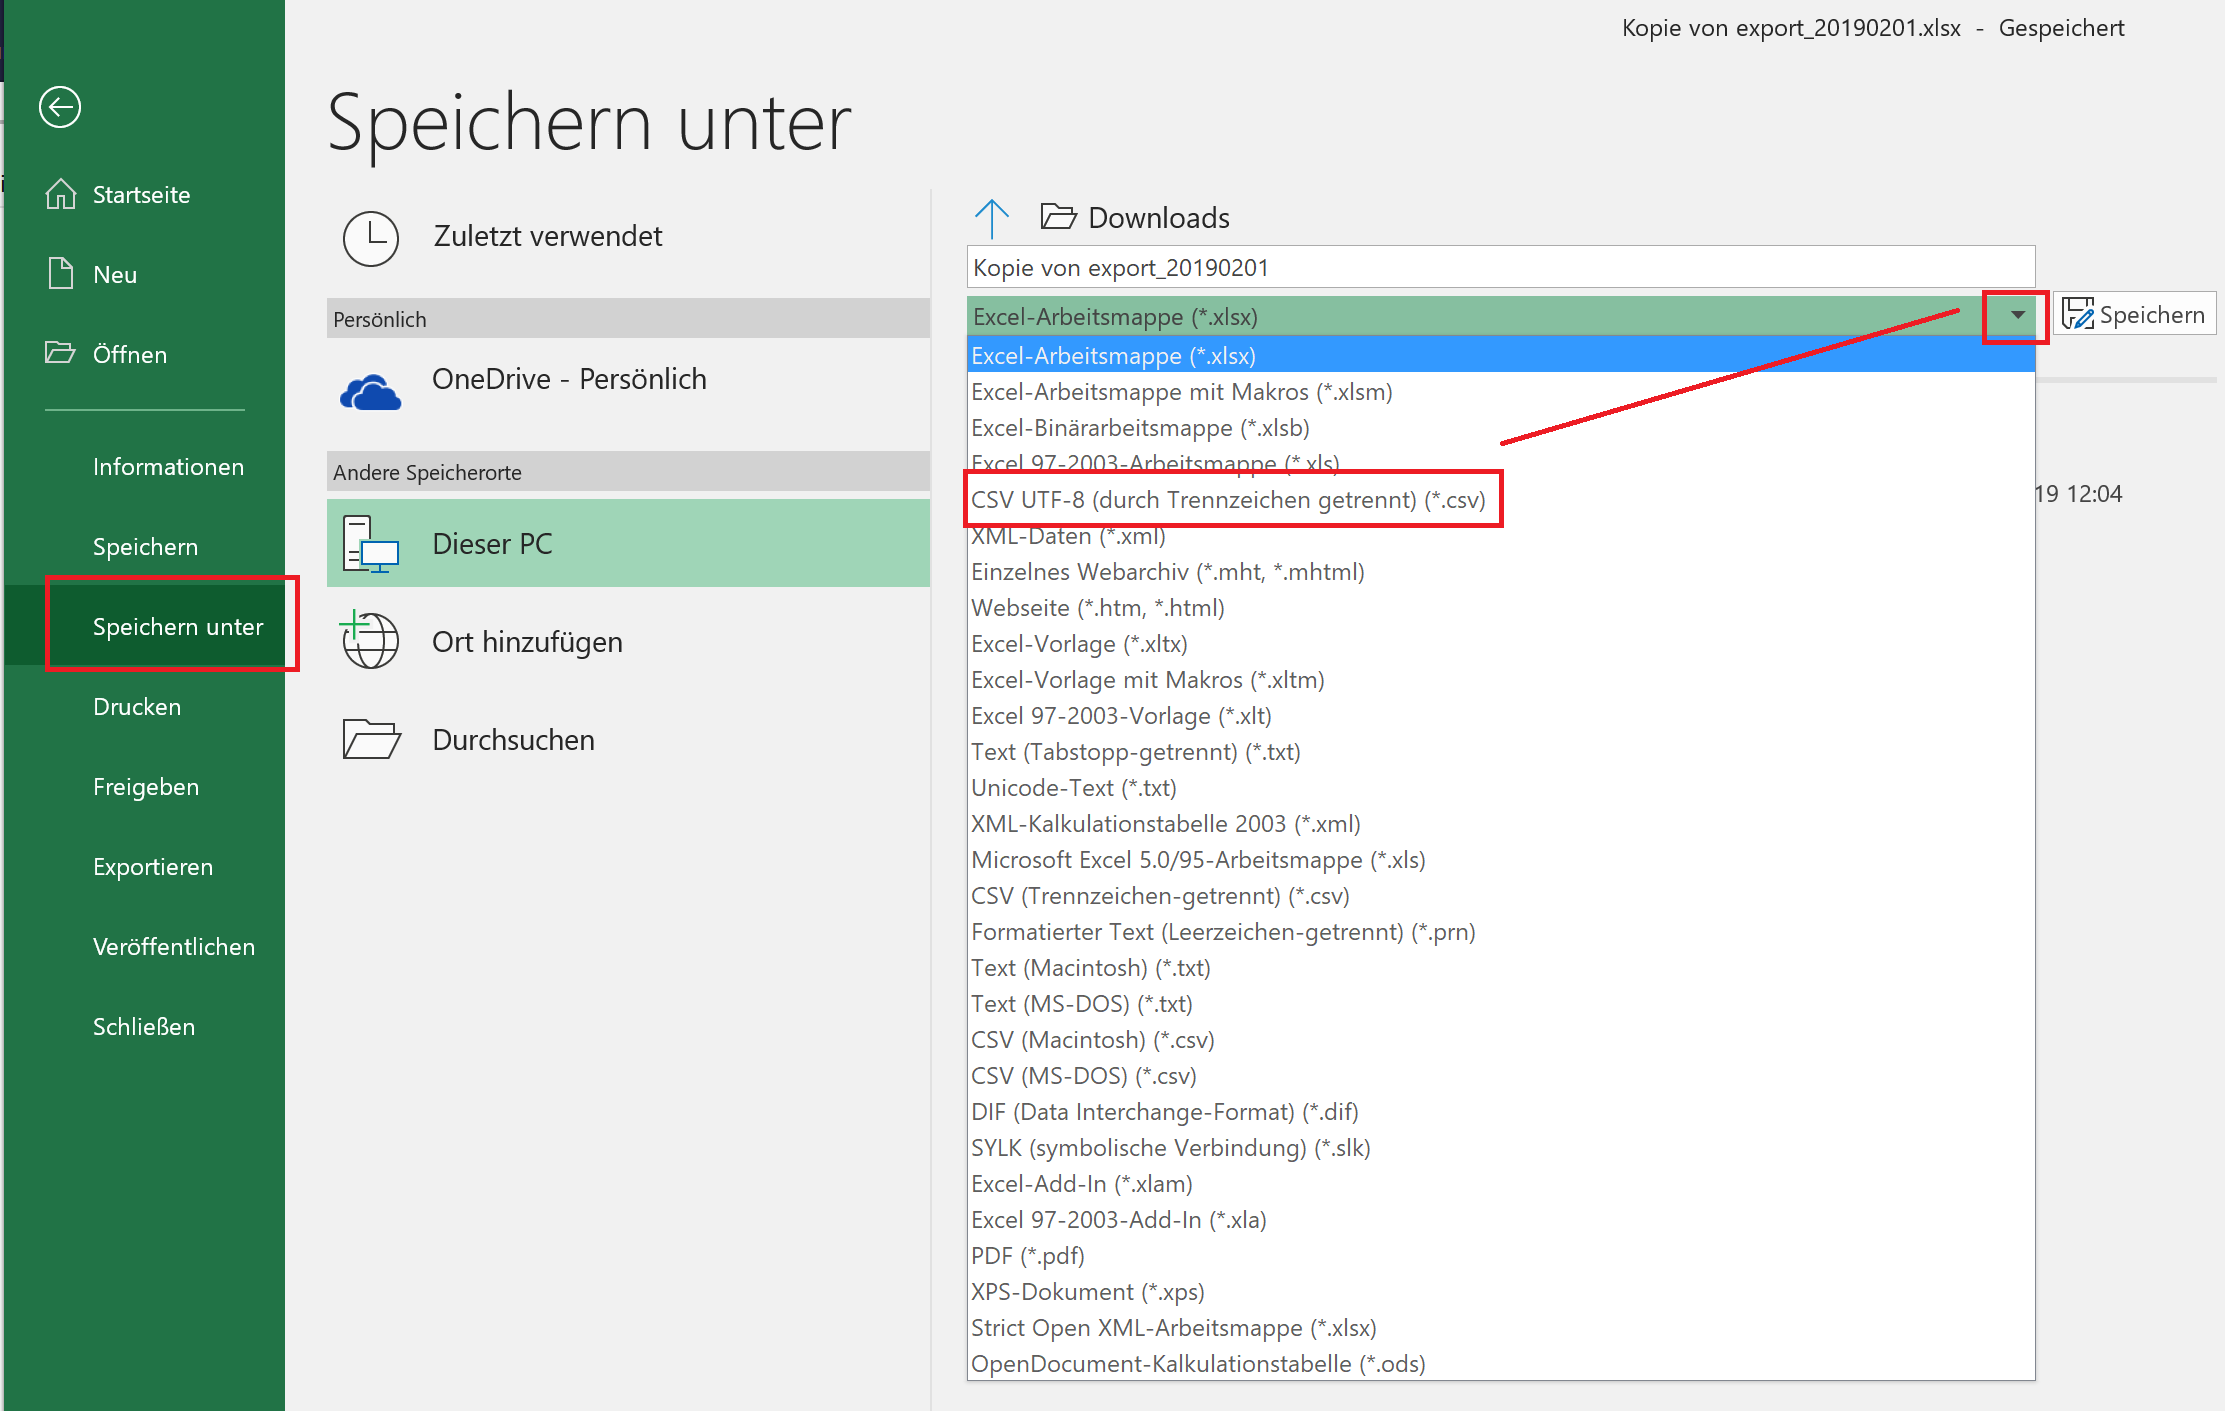The width and height of the screenshot is (2225, 1411).
Task: Click the OneDrive cloud icon
Action: tap(370, 393)
